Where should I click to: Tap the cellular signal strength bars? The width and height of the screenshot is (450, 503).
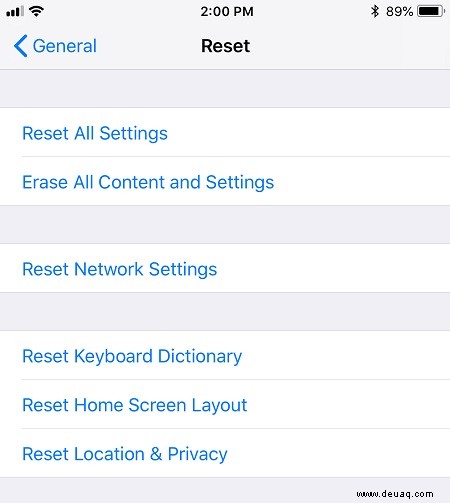[x=15, y=12]
